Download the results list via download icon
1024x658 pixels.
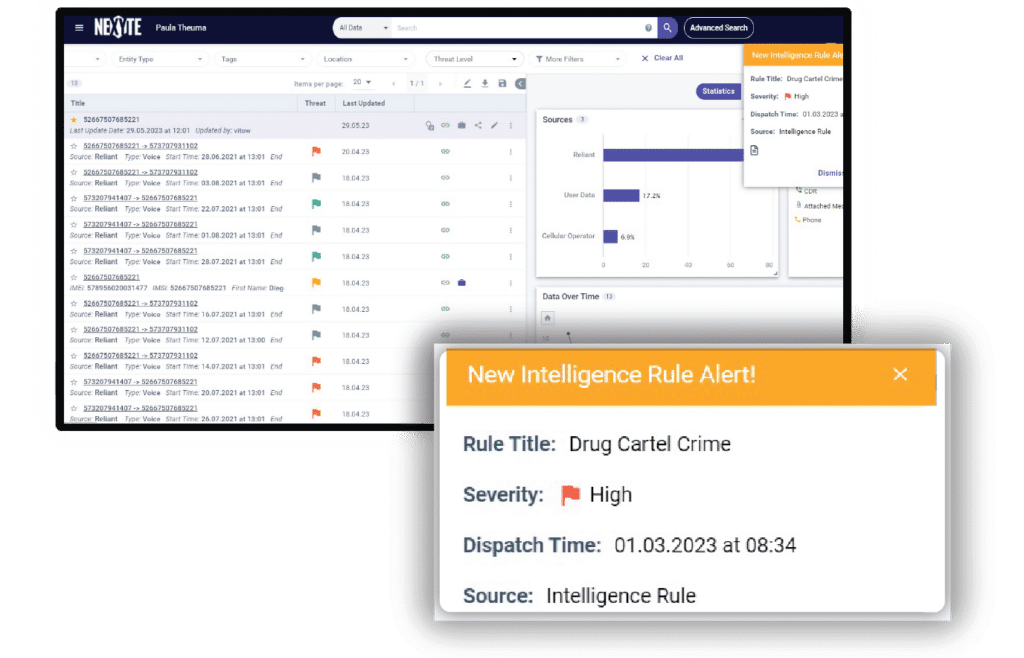coord(485,84)
